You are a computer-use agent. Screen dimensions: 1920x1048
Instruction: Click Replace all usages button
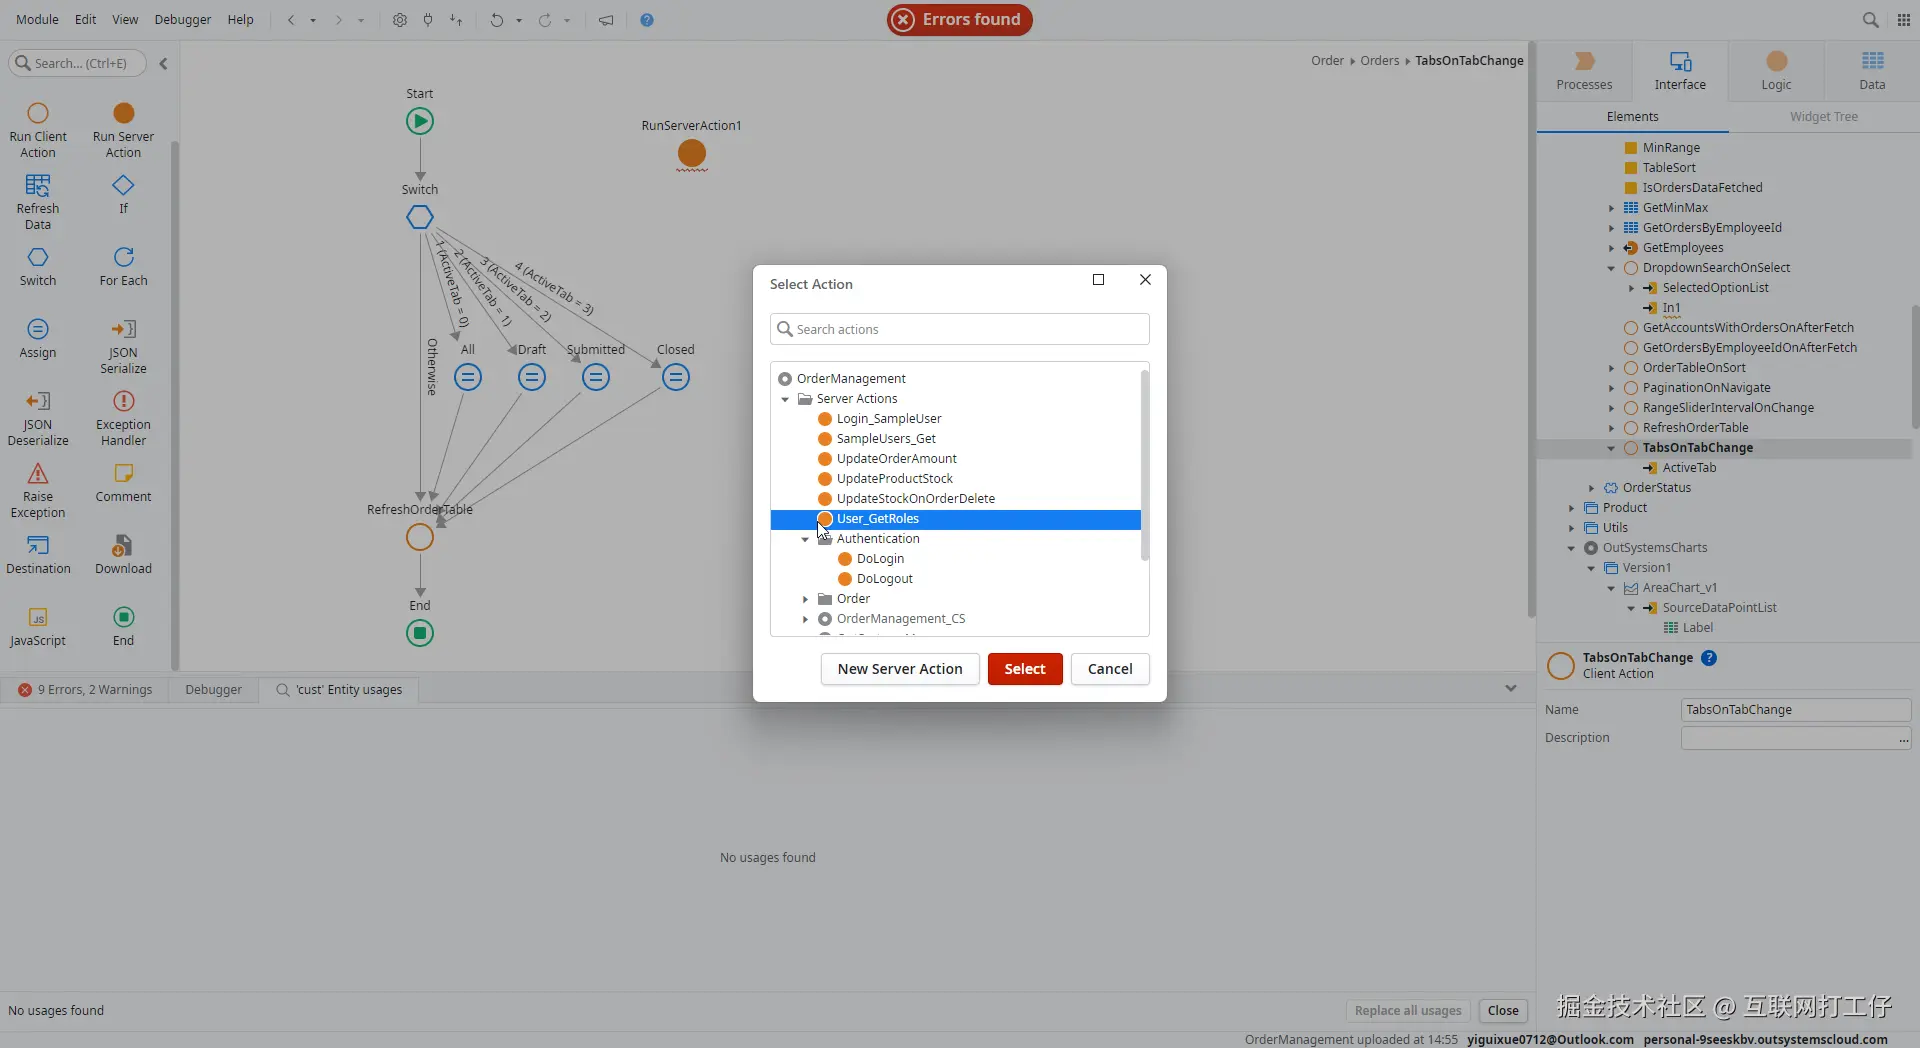point(1407,1011)
